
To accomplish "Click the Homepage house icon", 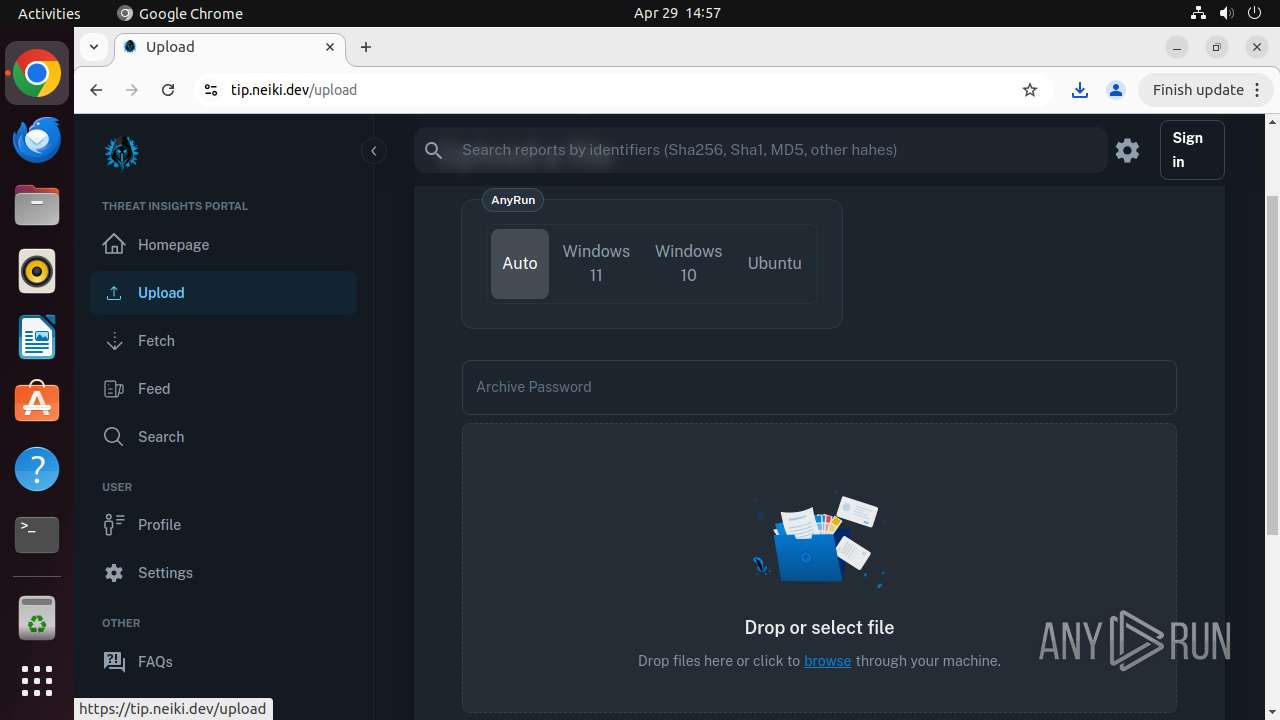I will click(114, 244).
